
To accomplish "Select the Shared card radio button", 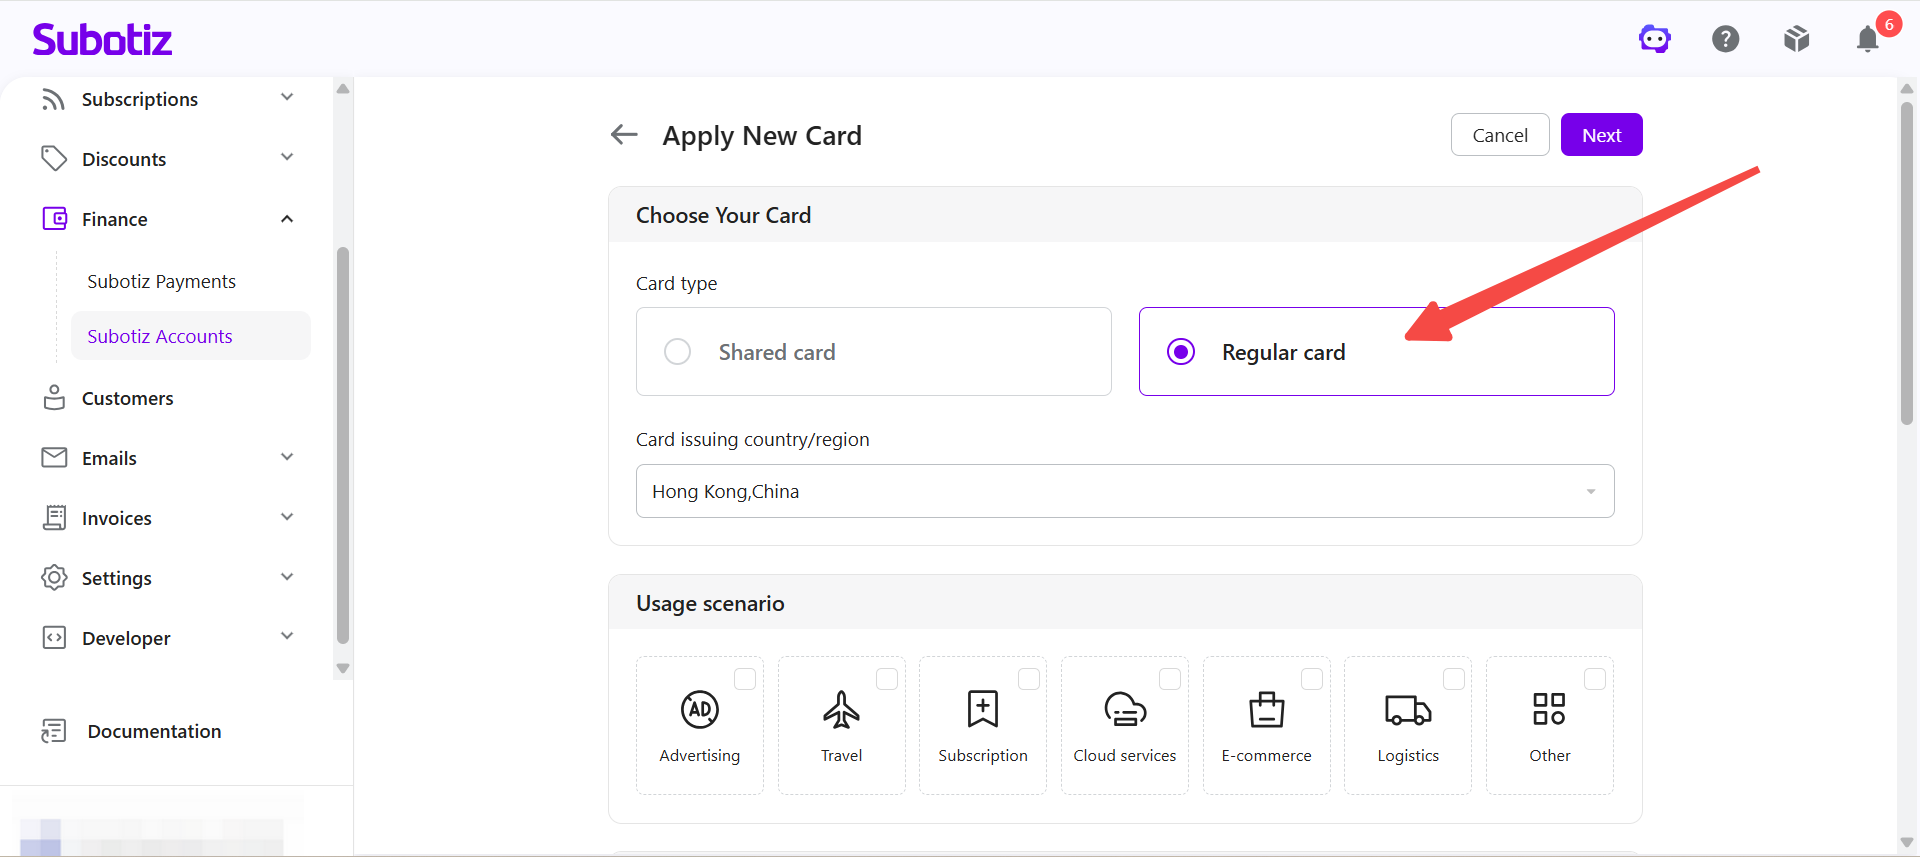I will pyautogui.click(x=678, y=352).
